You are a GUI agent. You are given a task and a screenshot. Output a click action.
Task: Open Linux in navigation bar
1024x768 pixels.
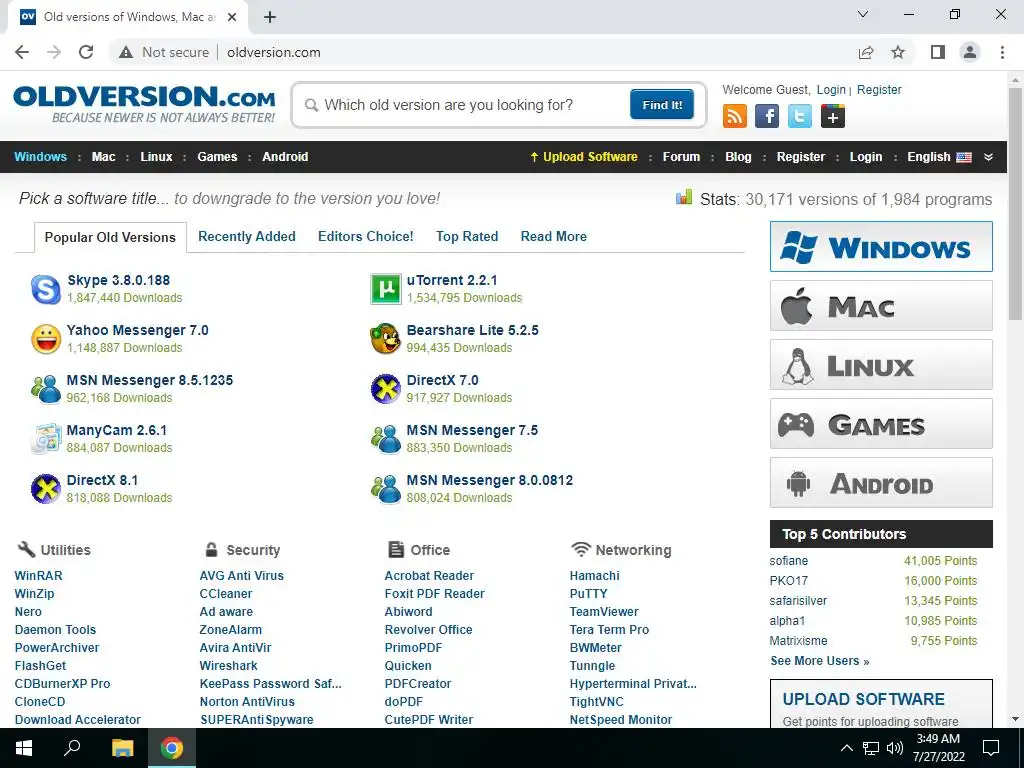pos(156,157)
